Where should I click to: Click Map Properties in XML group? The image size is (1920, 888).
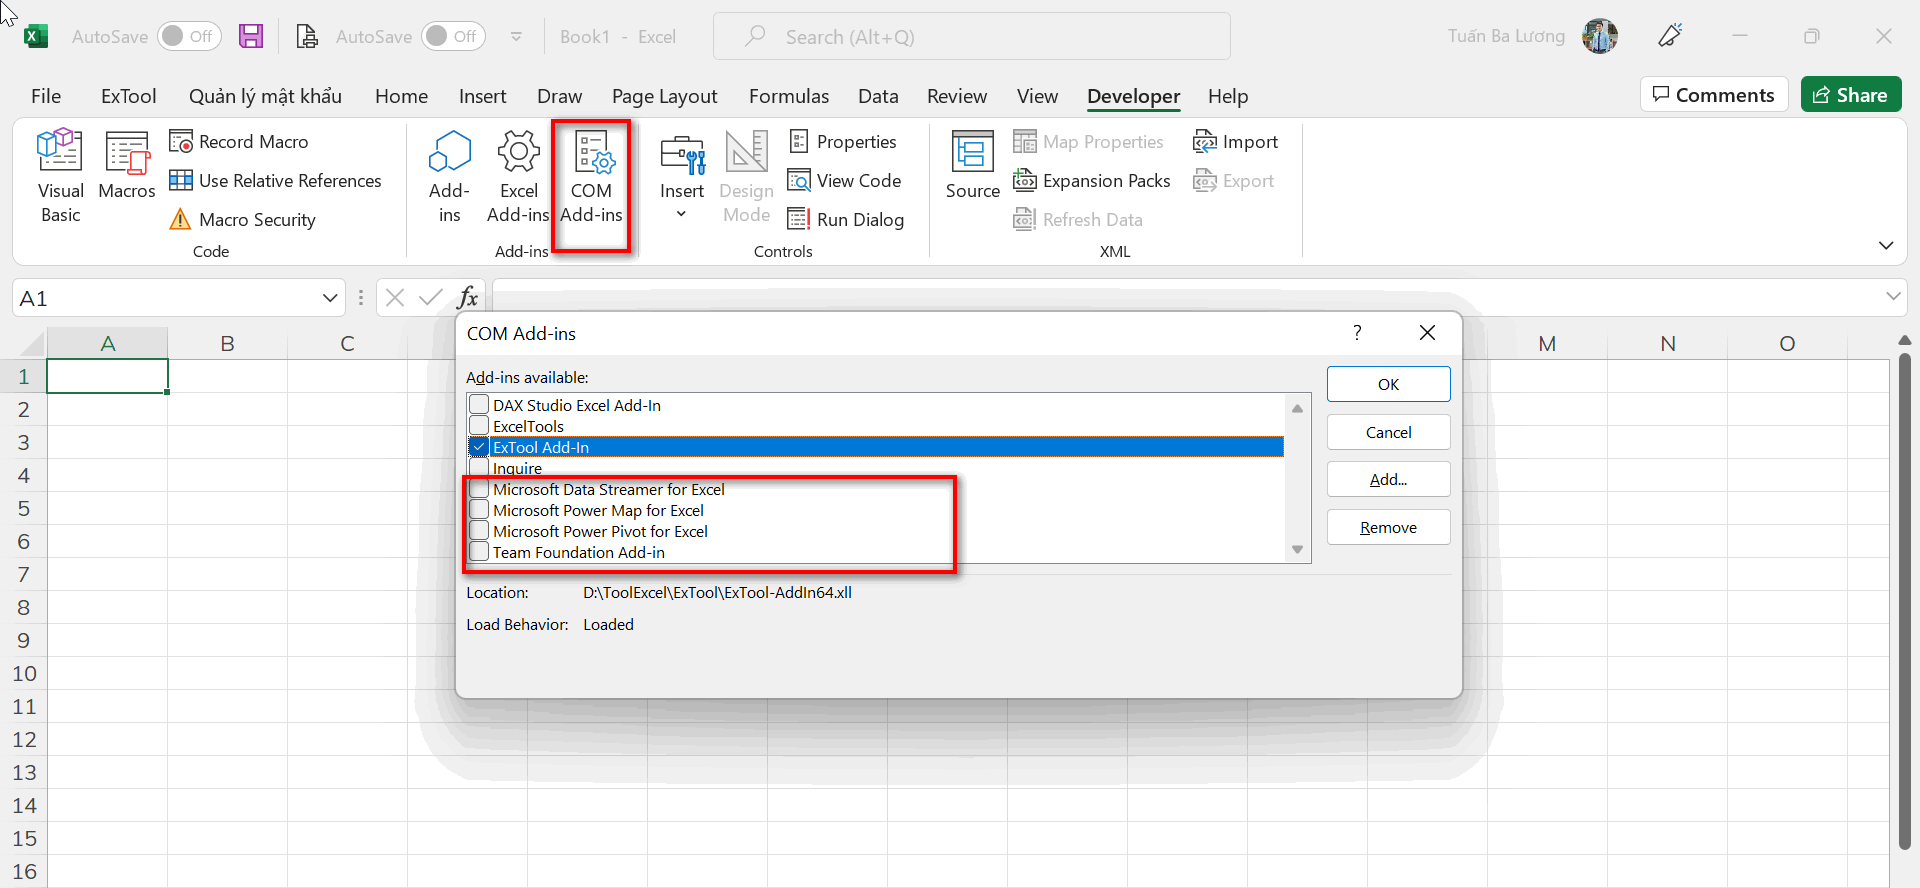1089,142
